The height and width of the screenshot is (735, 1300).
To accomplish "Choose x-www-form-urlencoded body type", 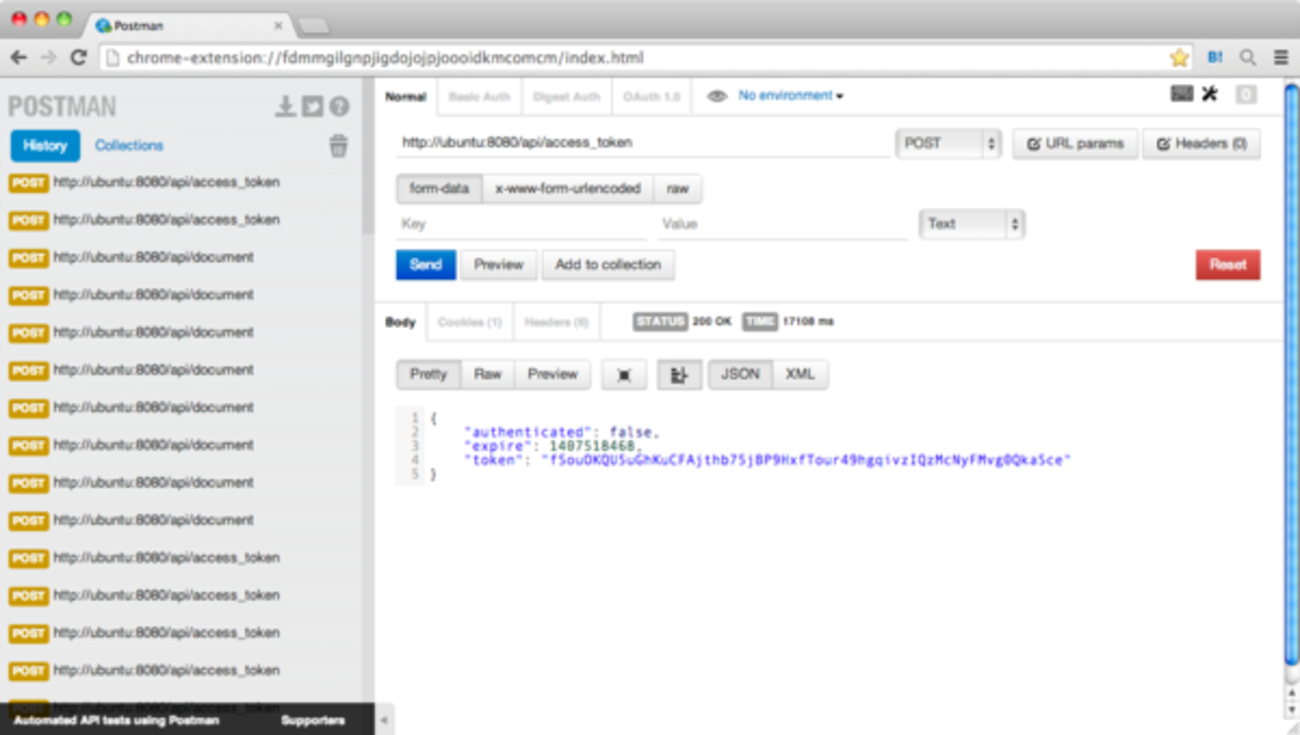I will coord(568,189).
